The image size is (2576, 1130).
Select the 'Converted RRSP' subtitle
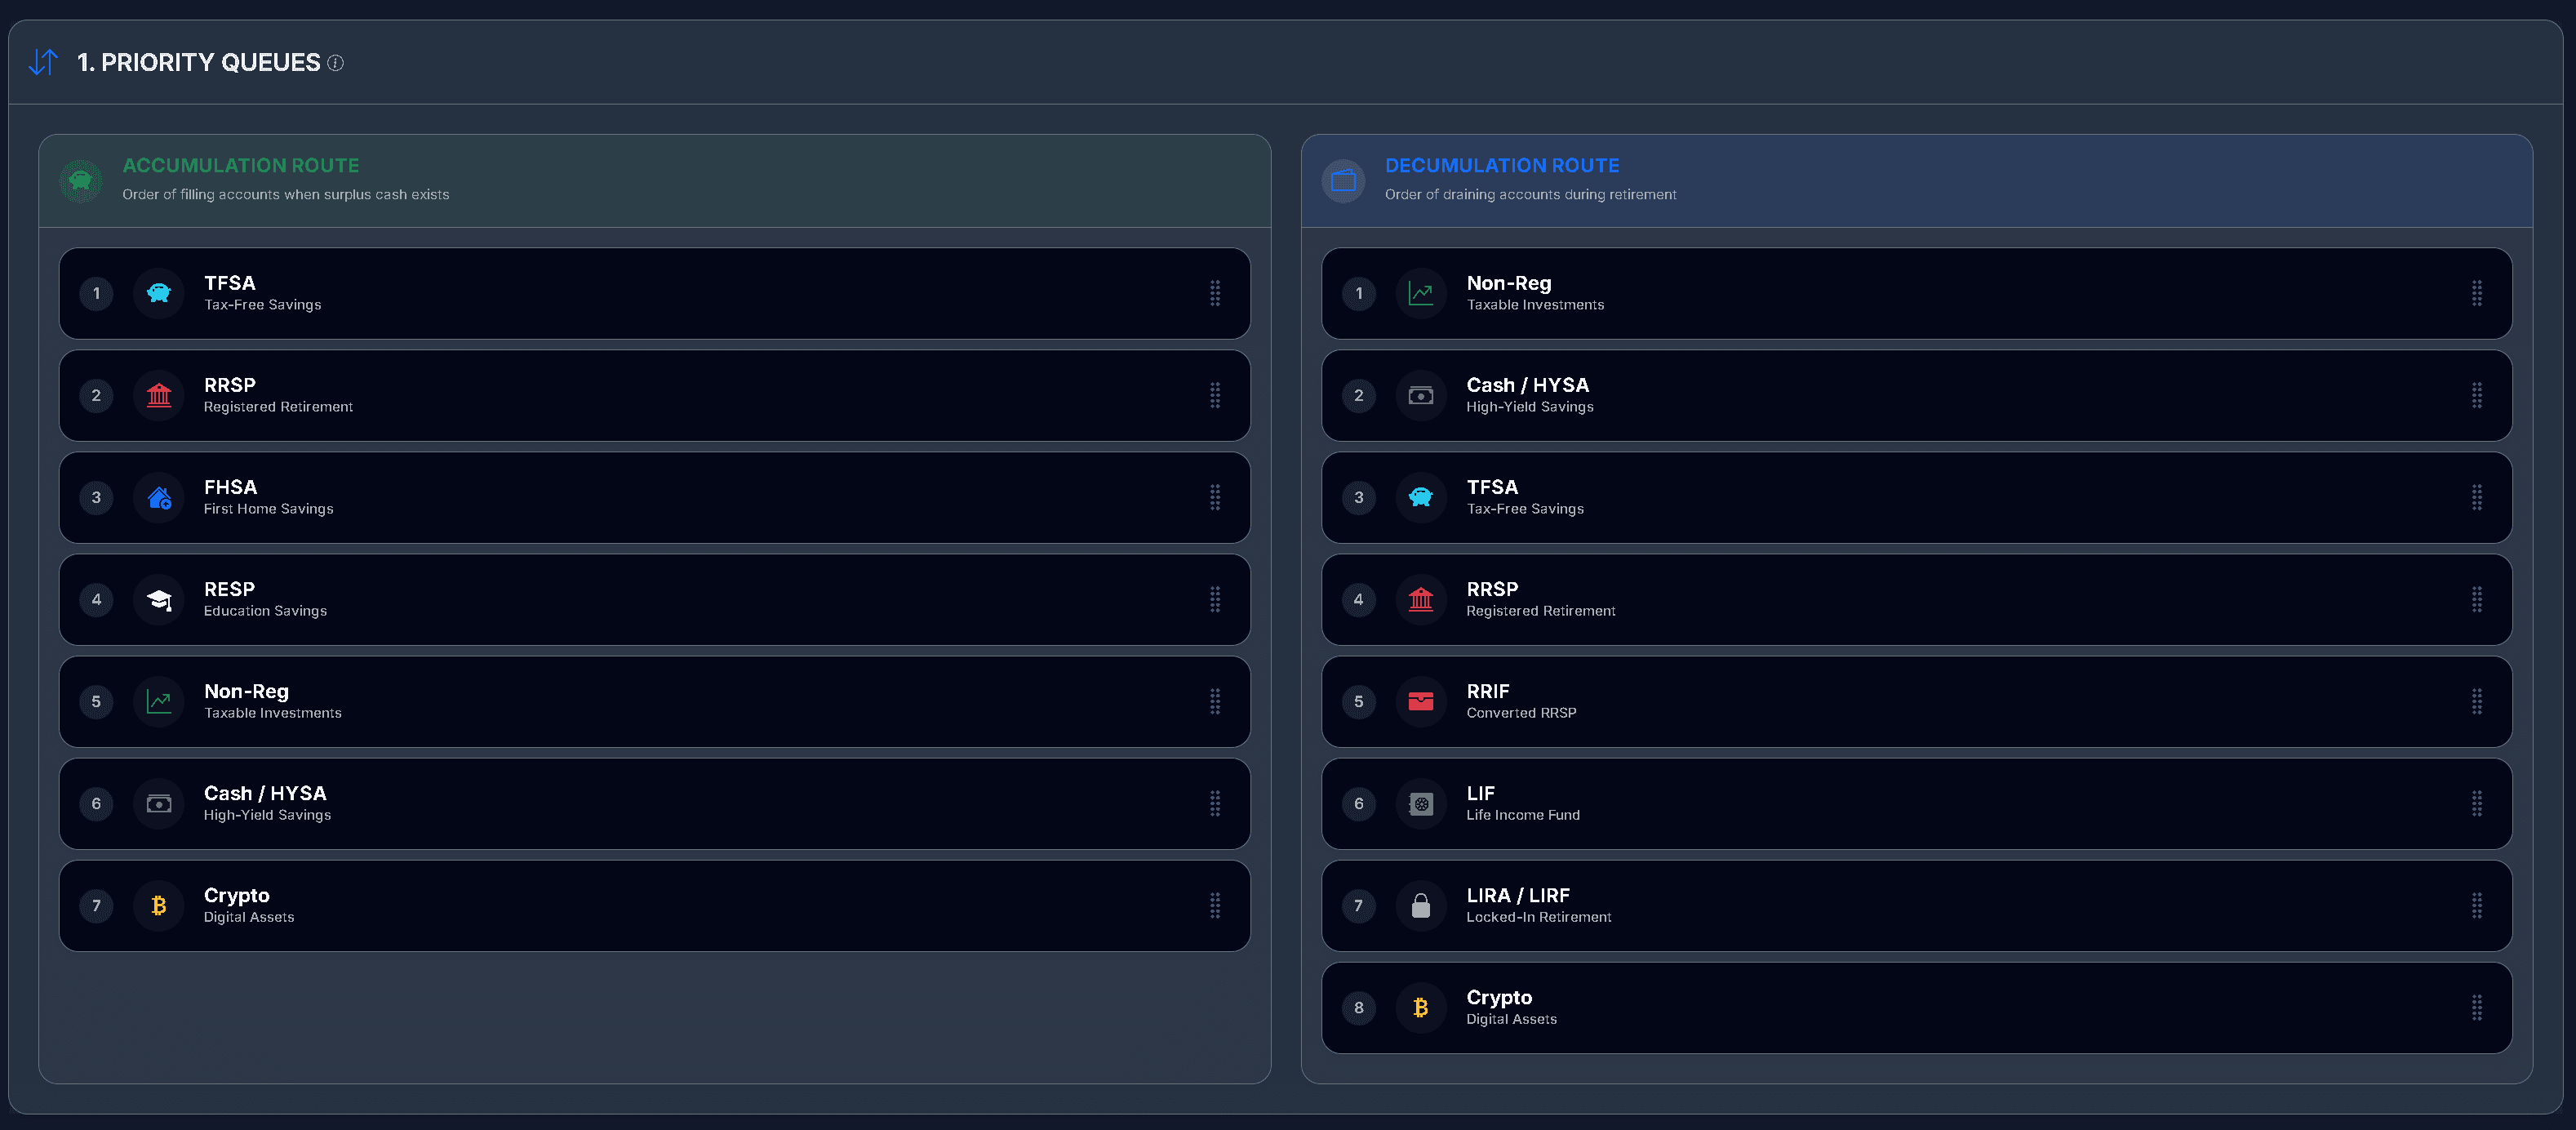click(x=1521, y=713)
